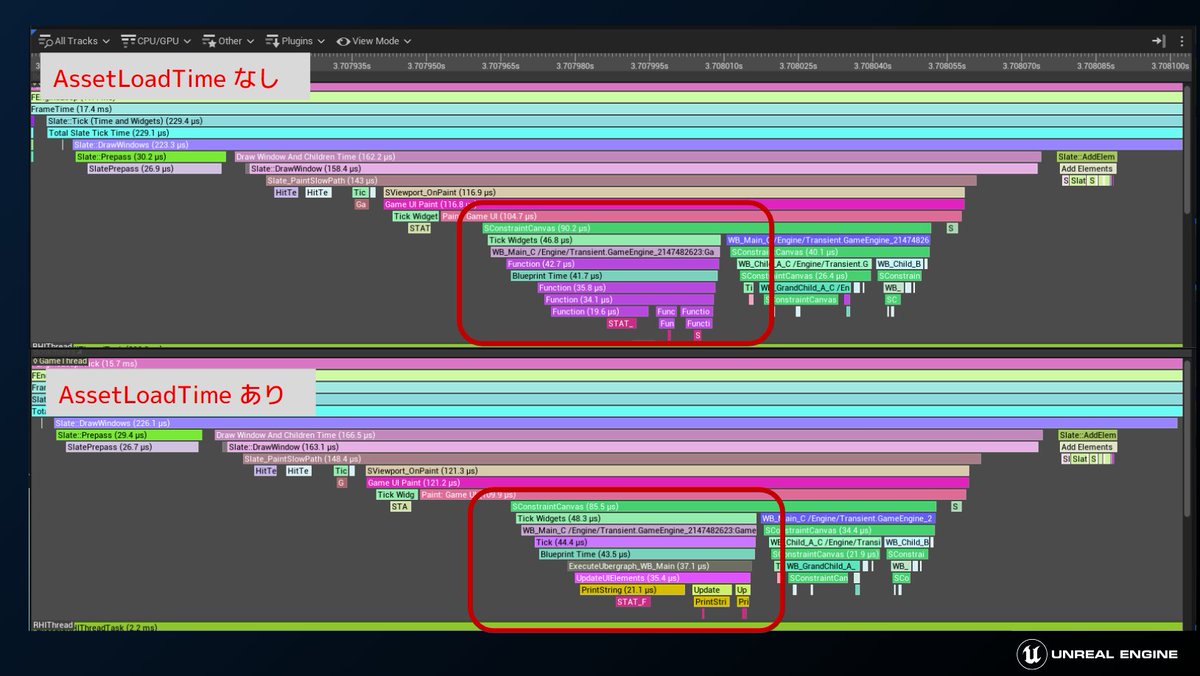The image size is (1200, 676).
Task: Select Slate::Prepass (29.4 µs) event
Action: 130,435
